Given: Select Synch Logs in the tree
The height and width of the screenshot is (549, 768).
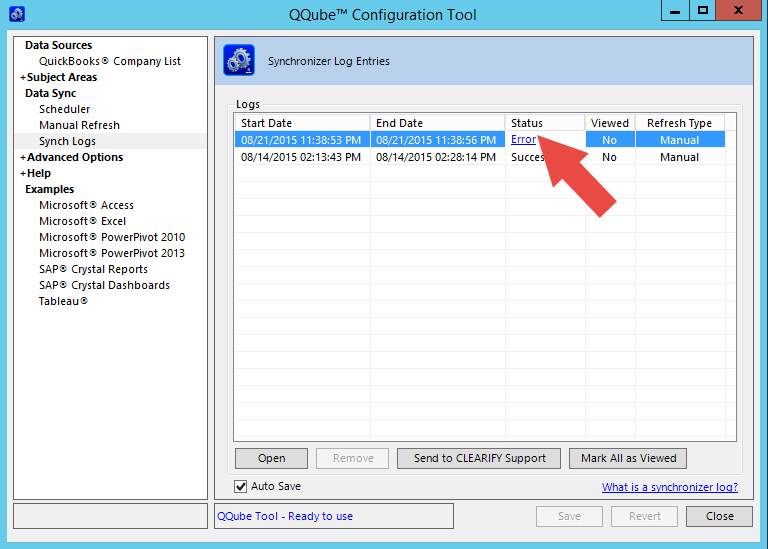Looking at the screenshot, I should coord(67,141).
